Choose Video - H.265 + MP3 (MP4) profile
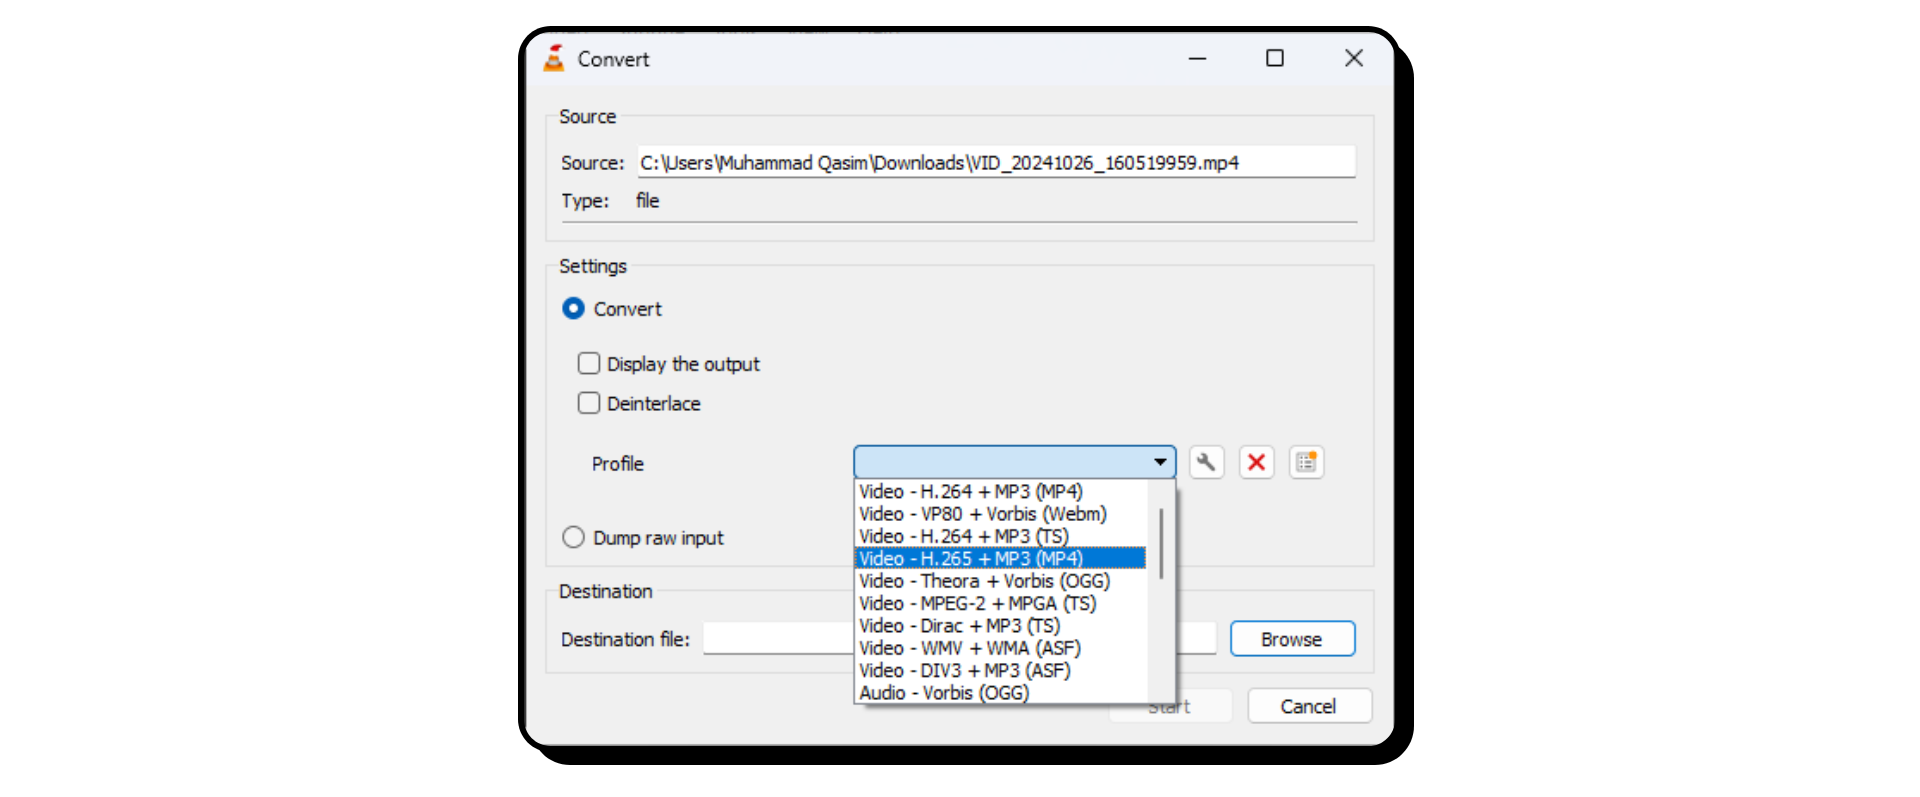1920x797 pixels. [1000, 559]
